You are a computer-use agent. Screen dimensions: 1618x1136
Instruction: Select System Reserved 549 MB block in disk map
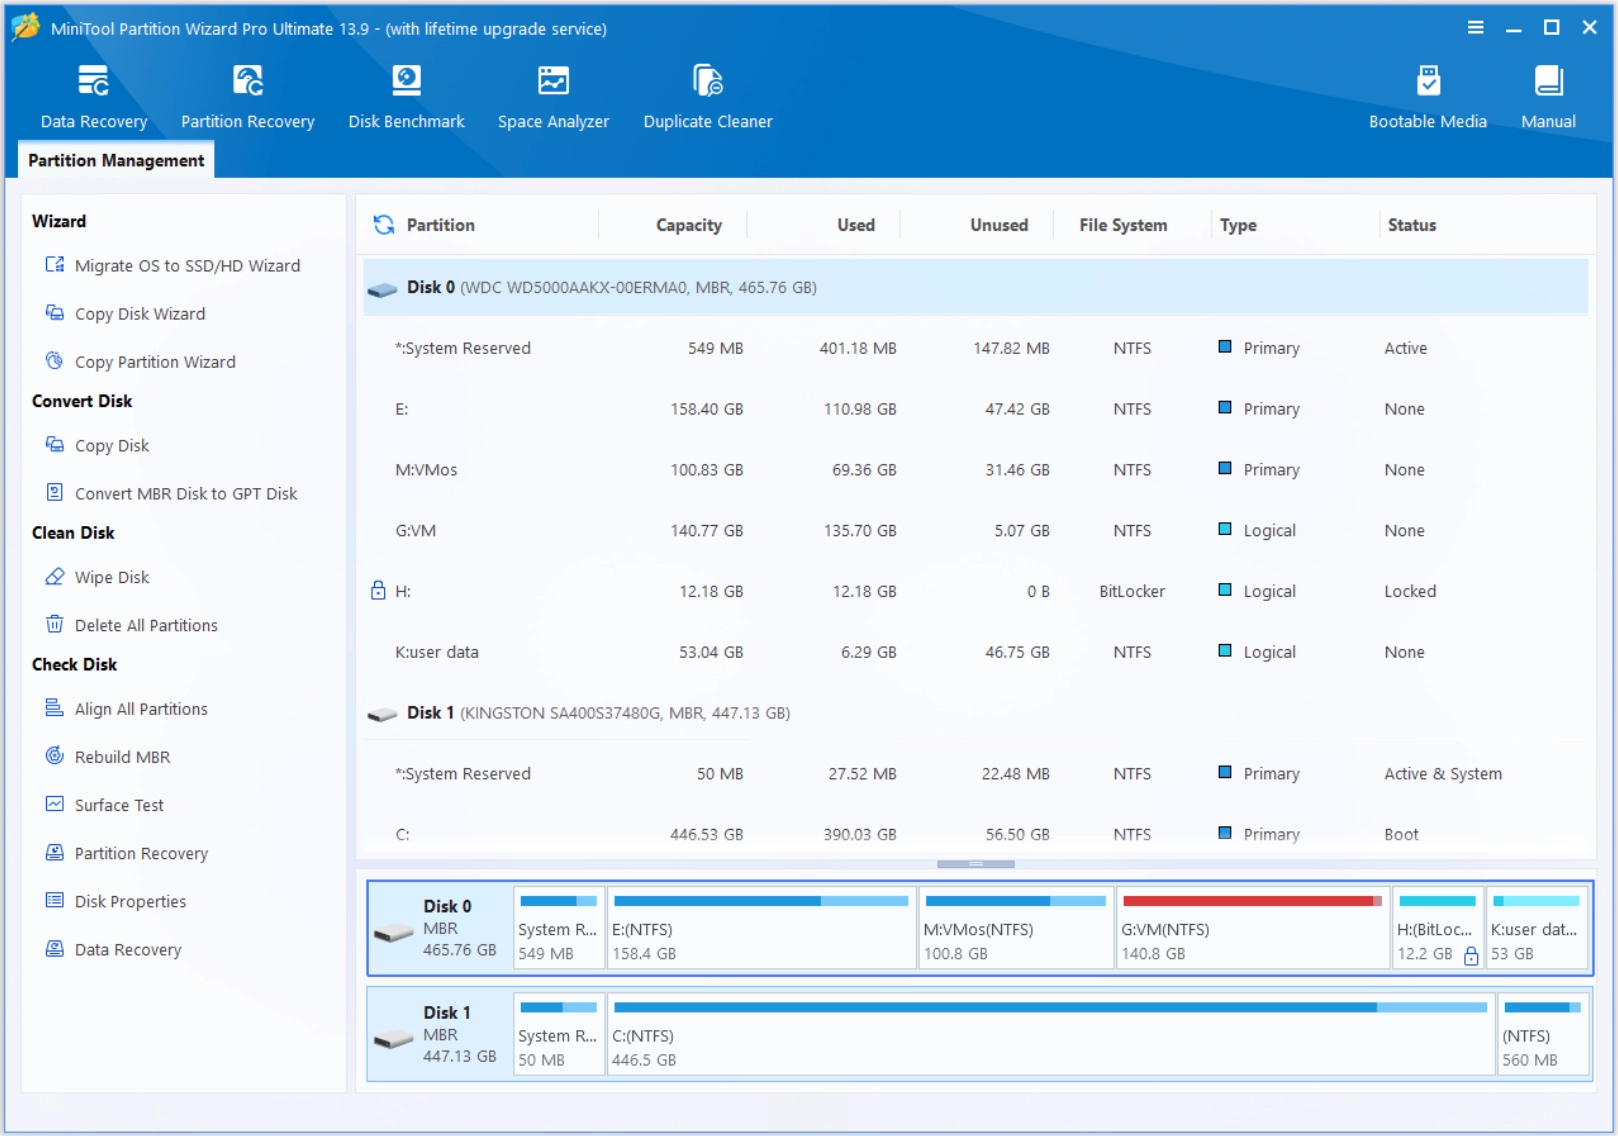[x=558, y=928]
